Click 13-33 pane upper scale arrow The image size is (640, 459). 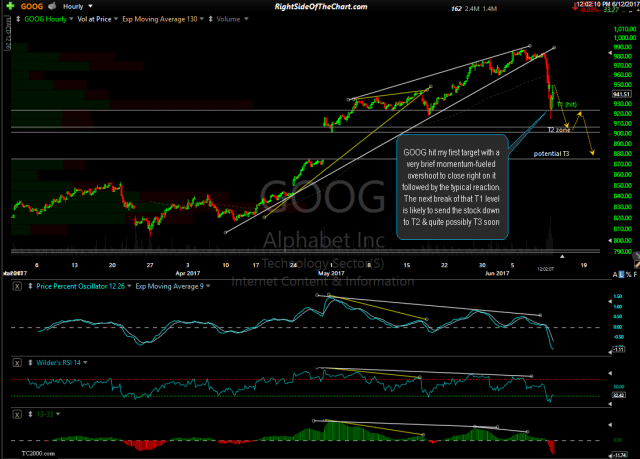pyautogui.click(x=610, y=425)
